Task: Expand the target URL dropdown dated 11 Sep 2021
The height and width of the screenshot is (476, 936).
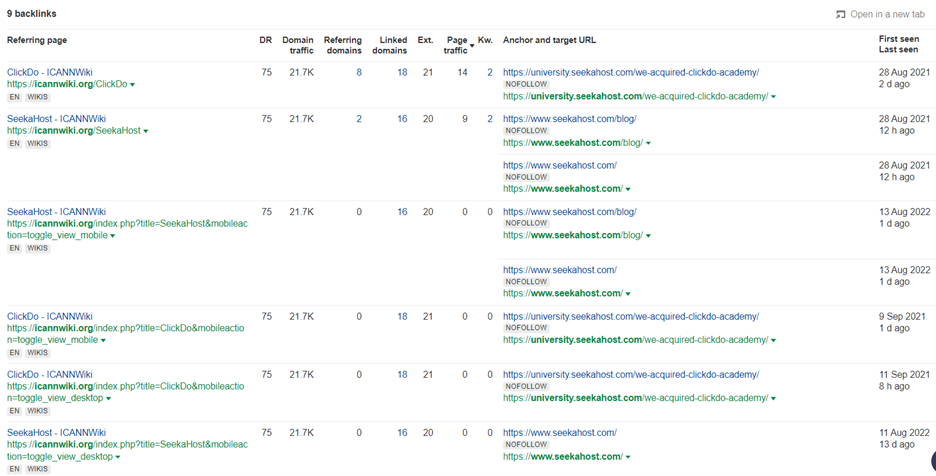Action: tap(774, 398)
